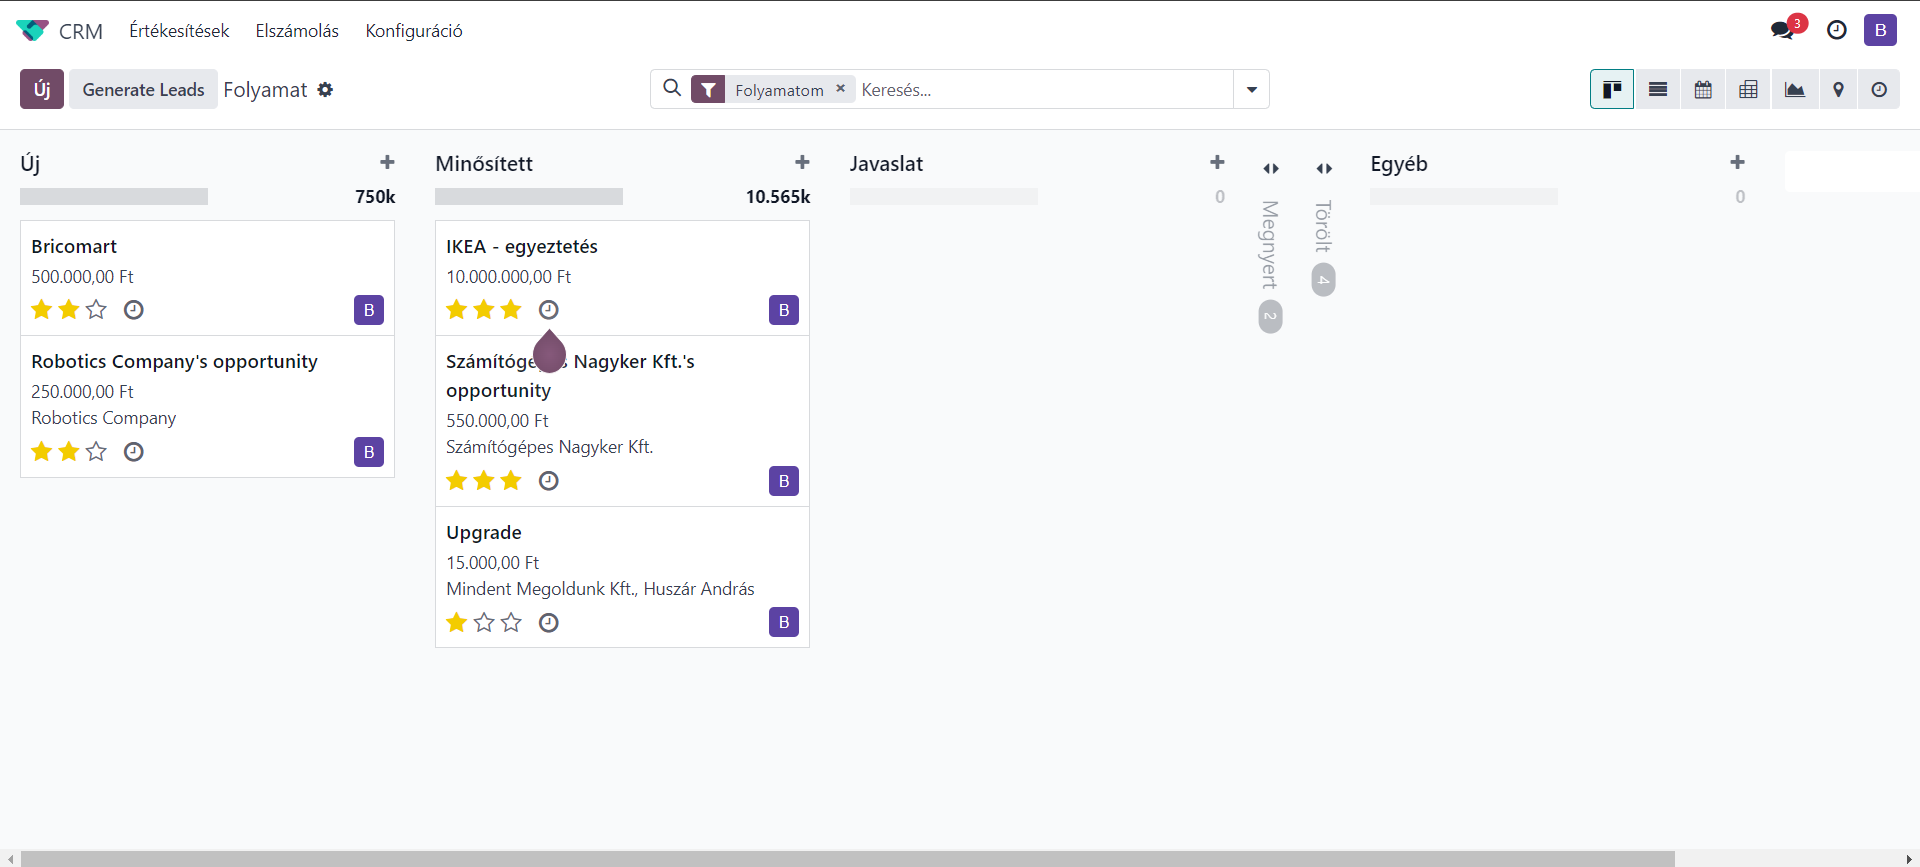Open the Folyamat settings gear
Image resolution: width=1920 pixels, height=867 pixels.
(325, 90)
